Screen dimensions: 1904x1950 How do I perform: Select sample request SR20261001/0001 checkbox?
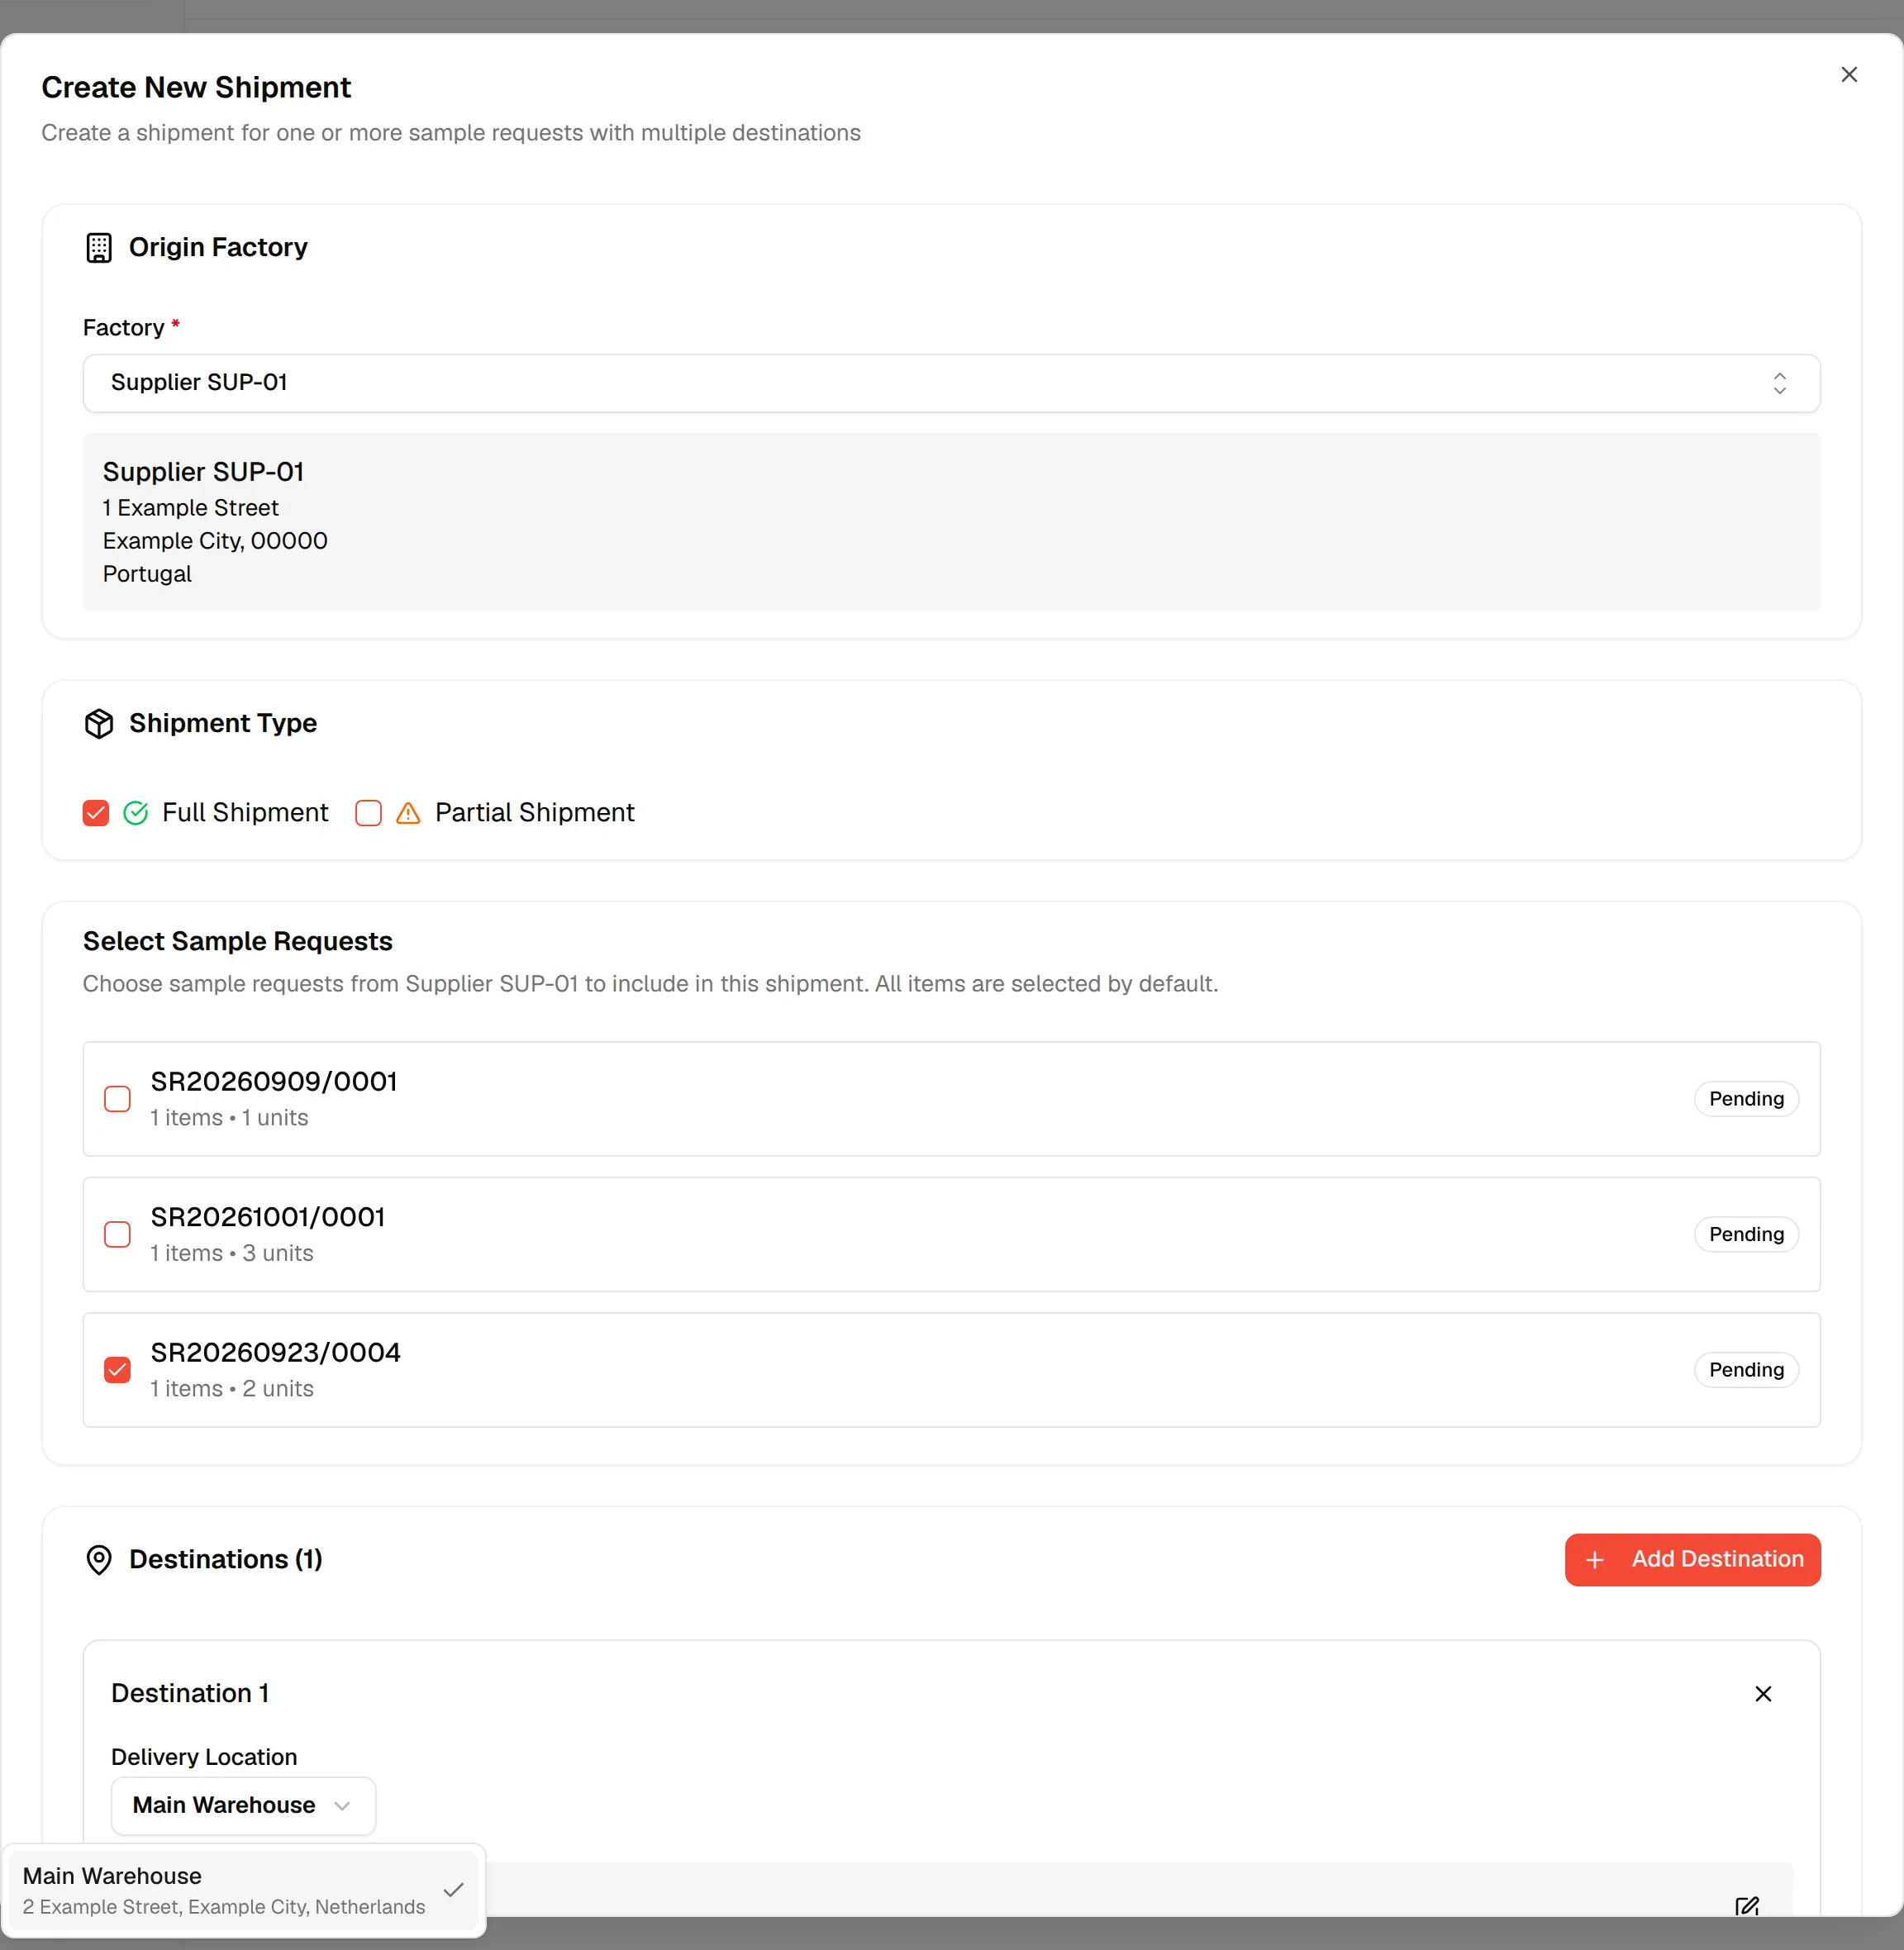tap(117, 1234)
